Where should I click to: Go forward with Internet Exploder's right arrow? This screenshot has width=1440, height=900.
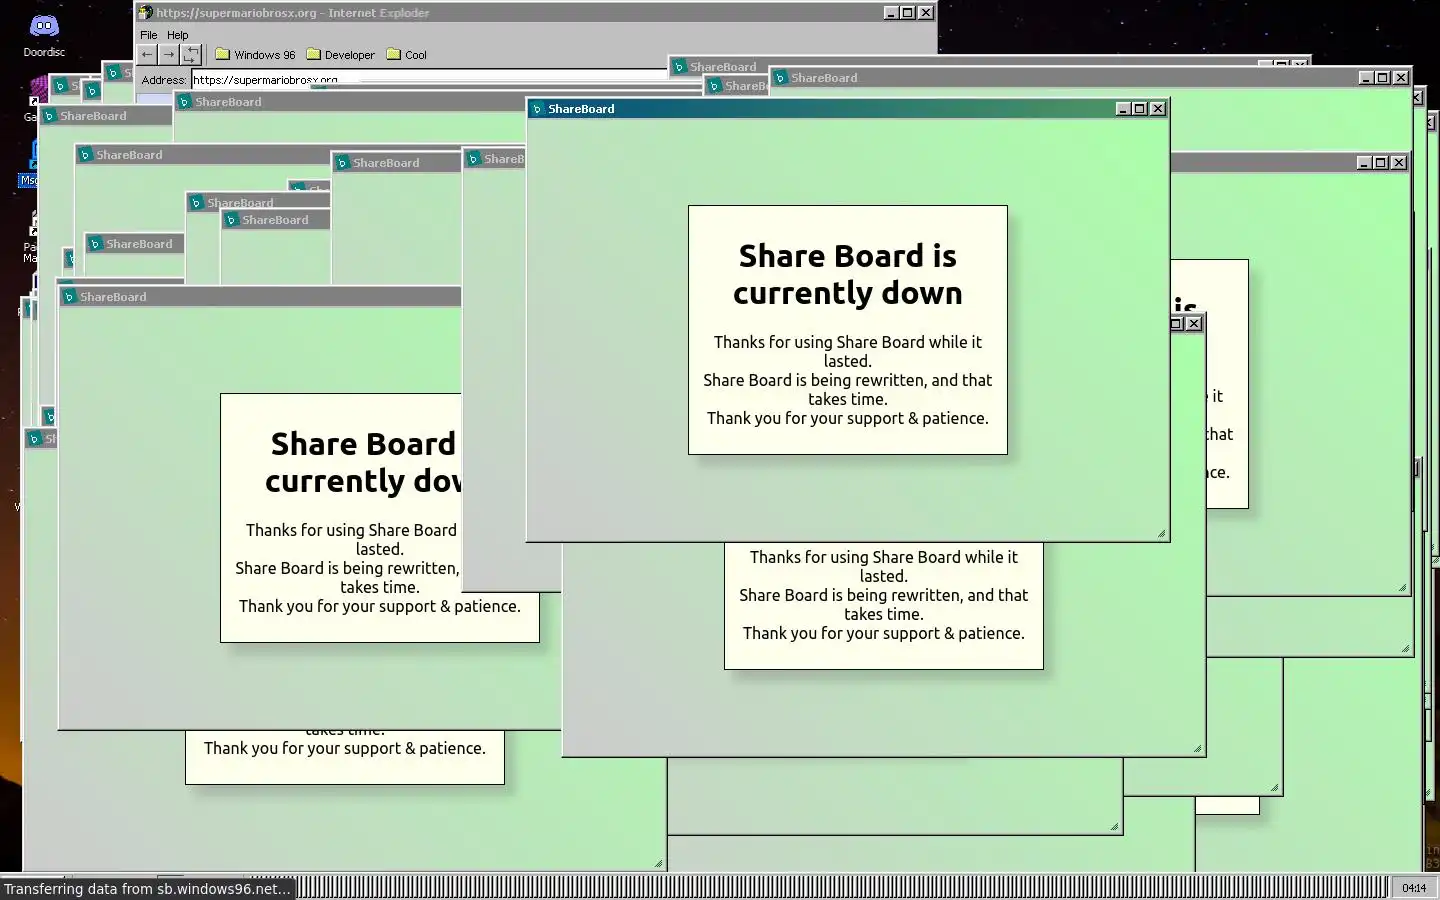169,55
